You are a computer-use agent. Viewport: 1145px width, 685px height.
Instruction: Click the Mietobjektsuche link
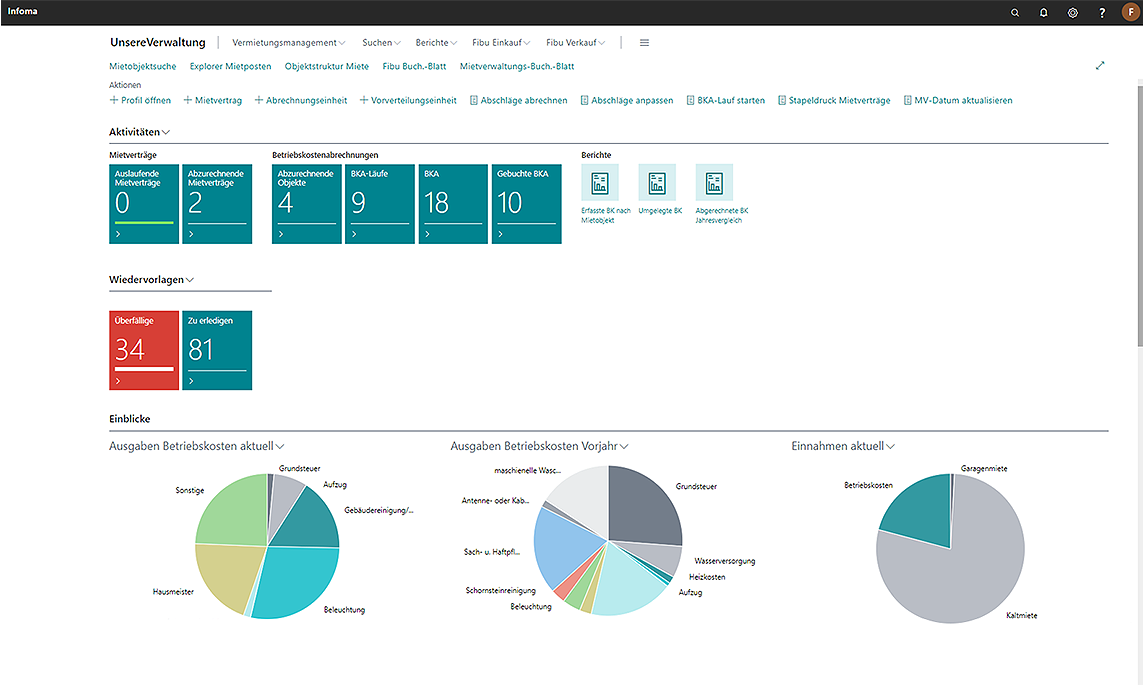pyautogui.click(x=142, y=66)
